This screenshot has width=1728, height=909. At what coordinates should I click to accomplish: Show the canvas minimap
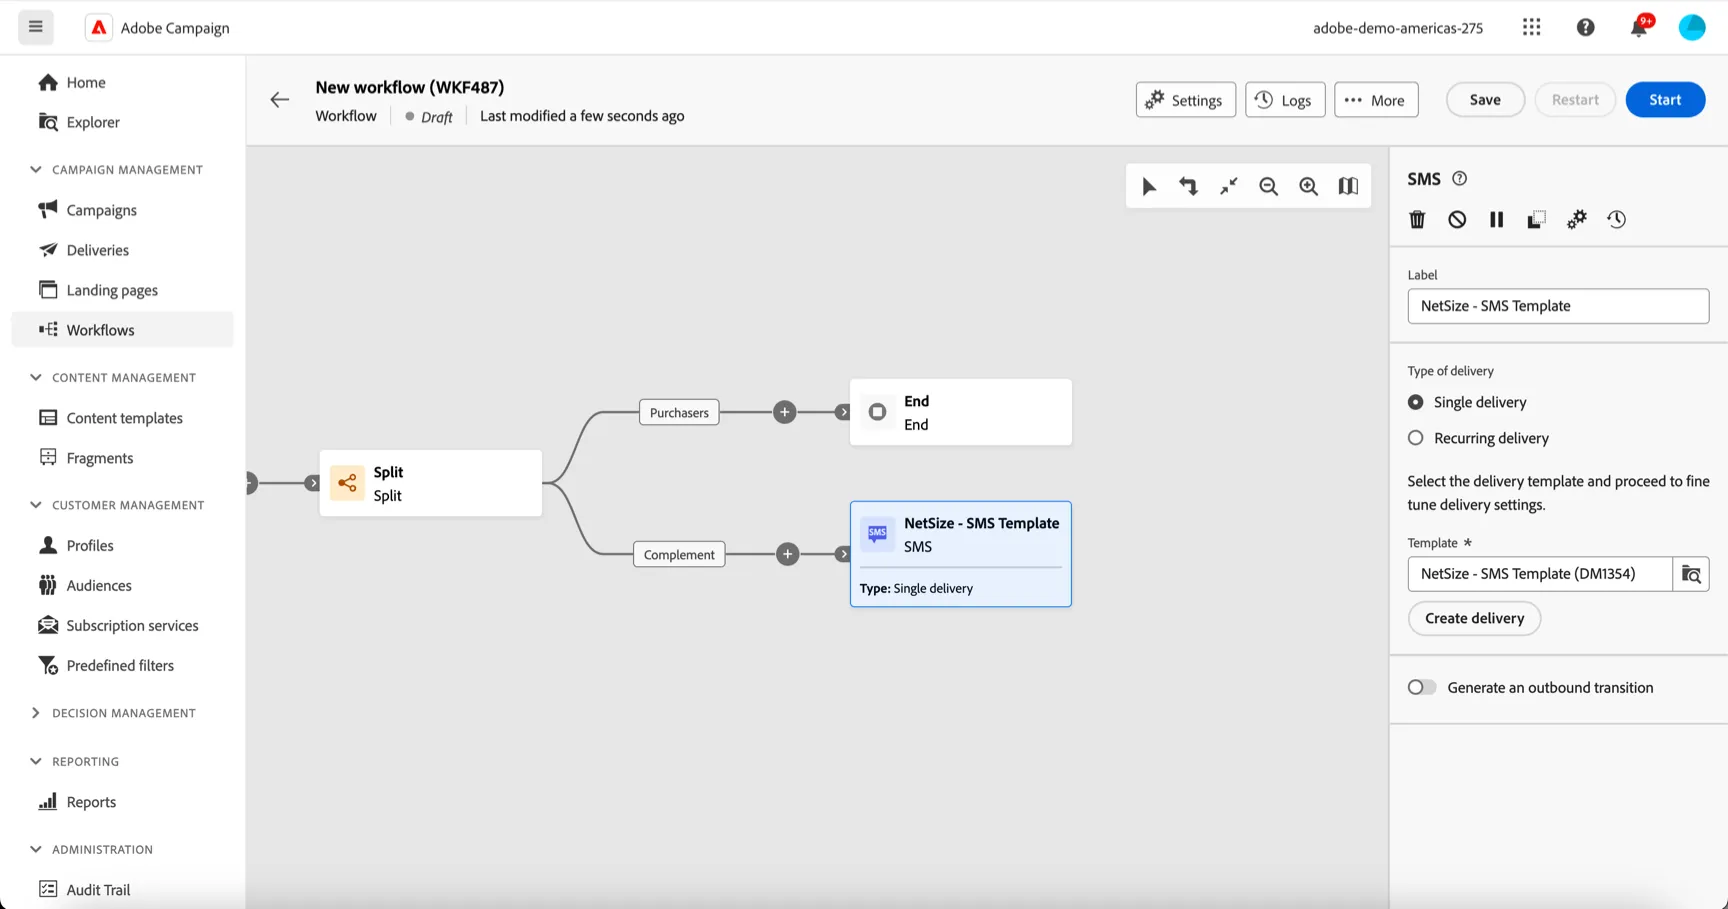click(x=1348, y=186)
